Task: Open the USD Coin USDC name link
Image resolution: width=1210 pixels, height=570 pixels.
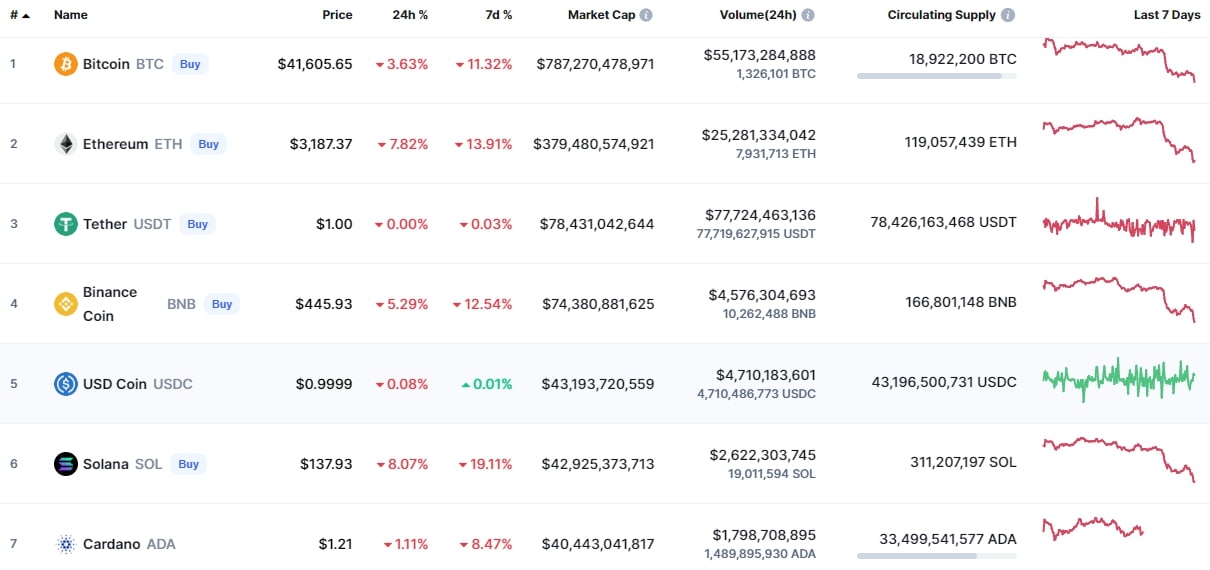Action: pyautogui.click(x=138, y=384)
